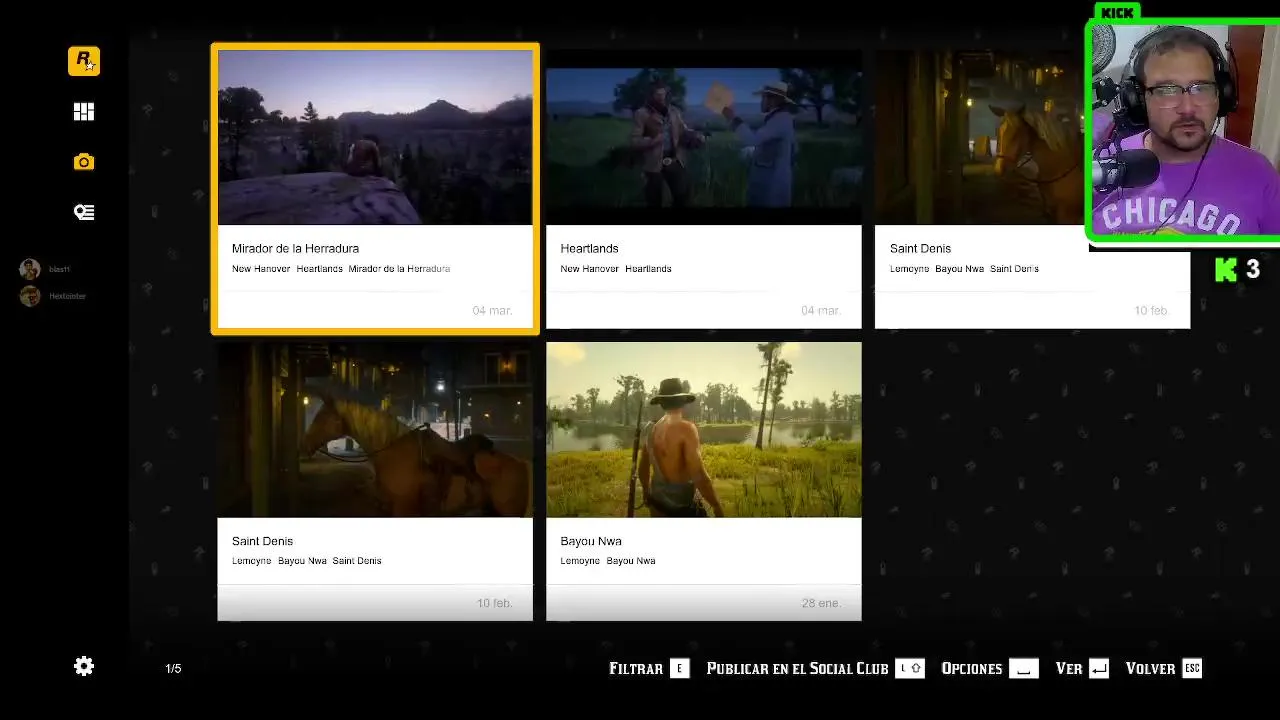Open second-row Saint Denis horse photo
Screen dimensions: 1280x720
click(375, 430)
